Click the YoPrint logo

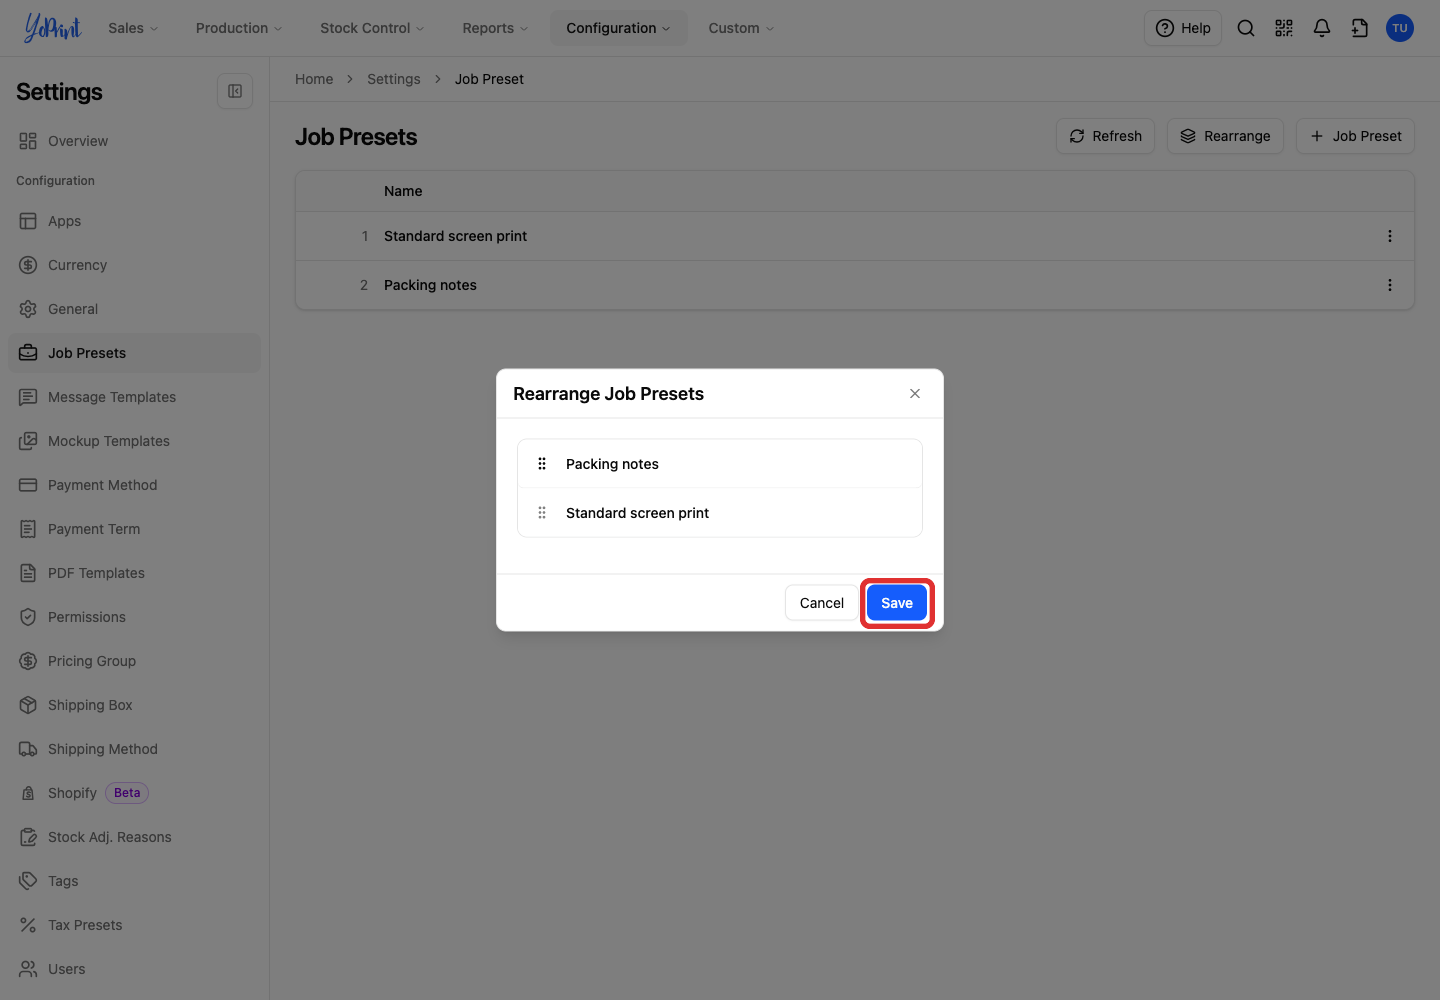point(52,28)
